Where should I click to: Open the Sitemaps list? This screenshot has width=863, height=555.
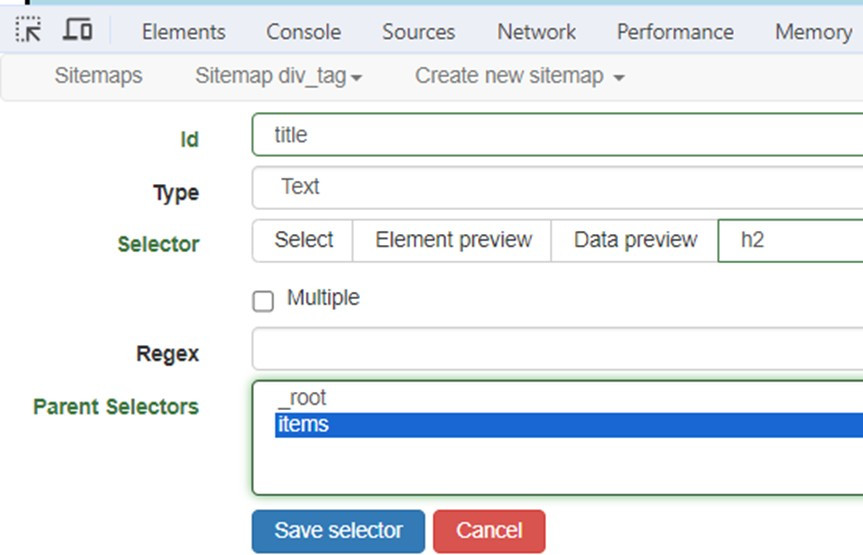click(x=98, y=76)
